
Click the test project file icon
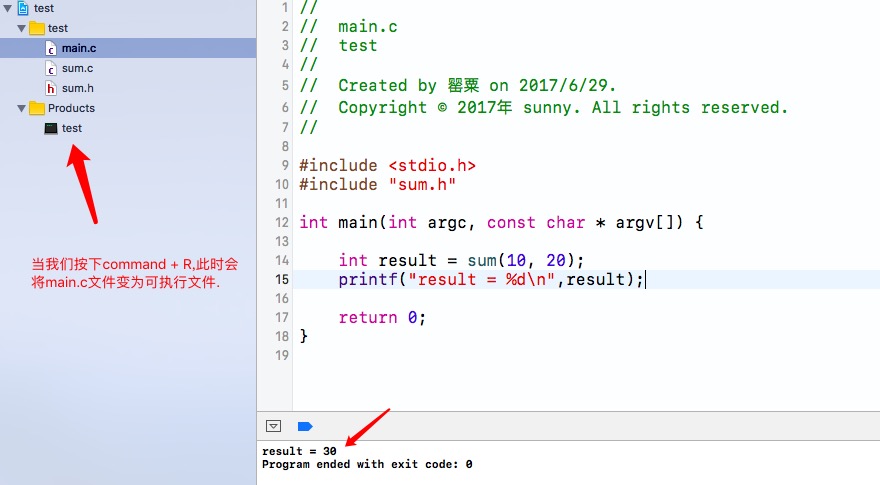[x=23, y=8]
